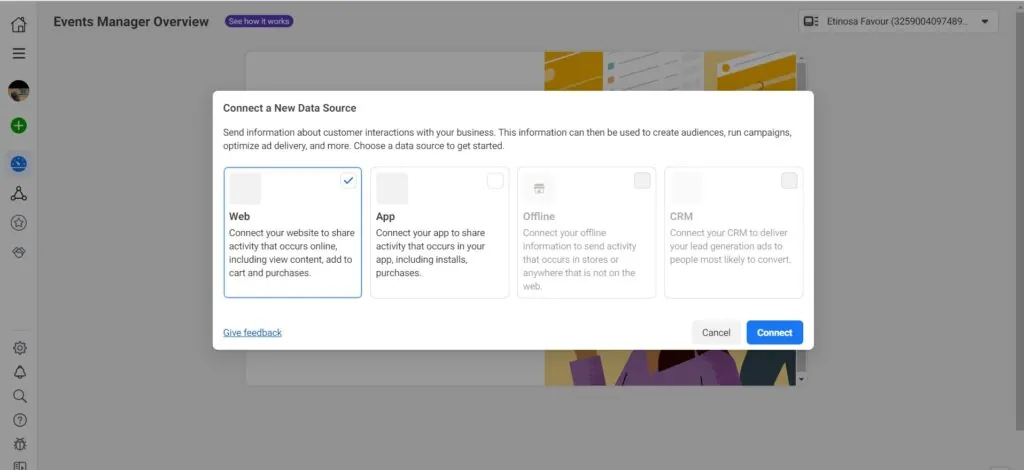
Task: Click the profile avatar in sidebar
Action: click(x=19, y=91)
